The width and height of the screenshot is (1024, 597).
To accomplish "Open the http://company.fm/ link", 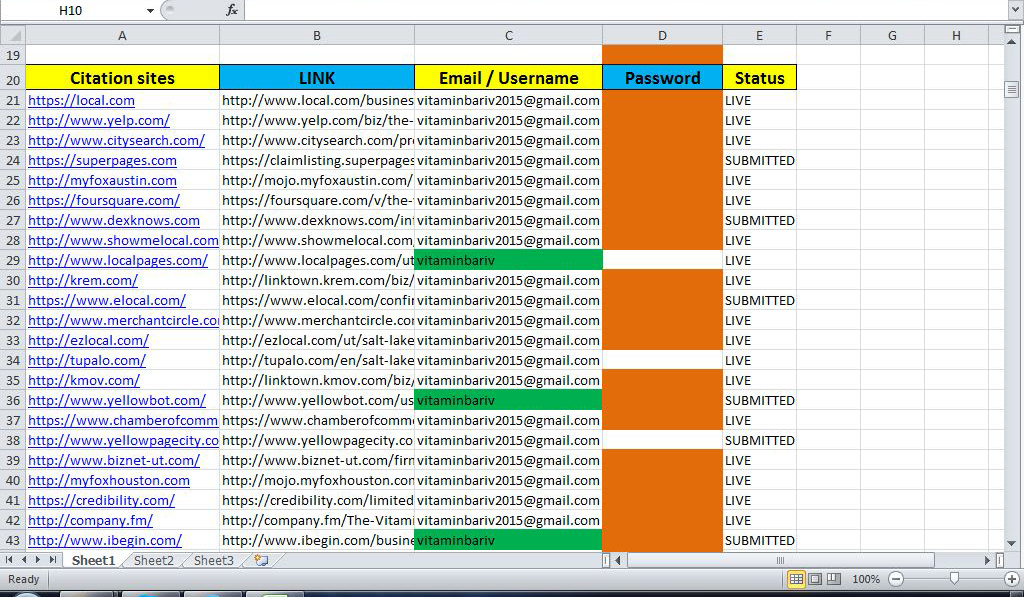I will 90,521.
